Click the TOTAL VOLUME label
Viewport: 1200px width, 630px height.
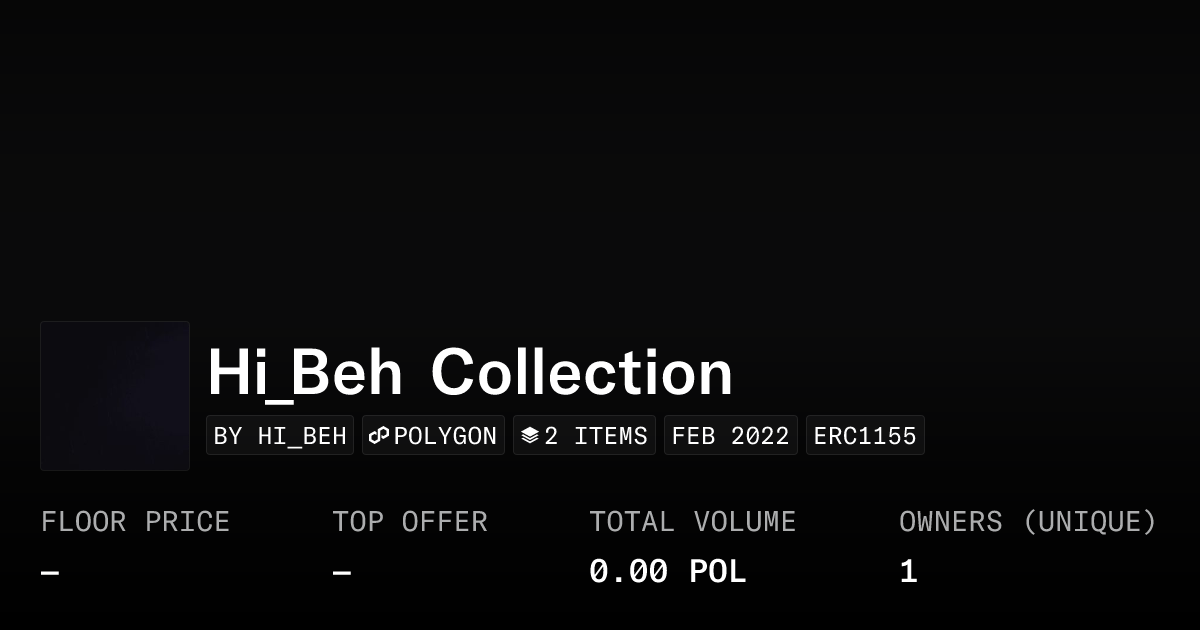pos(692,522)
